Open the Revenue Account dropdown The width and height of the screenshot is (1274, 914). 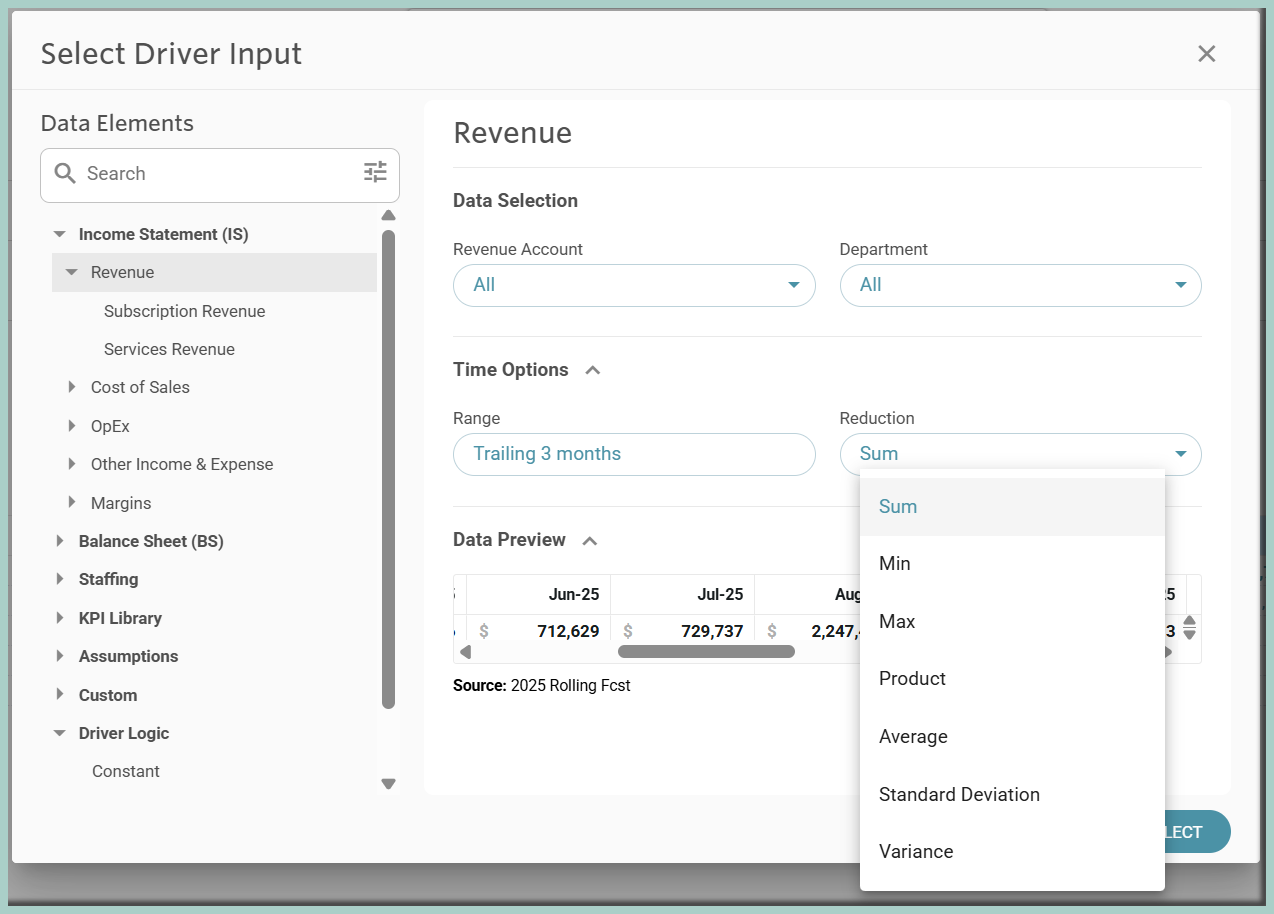coord(634,285)
